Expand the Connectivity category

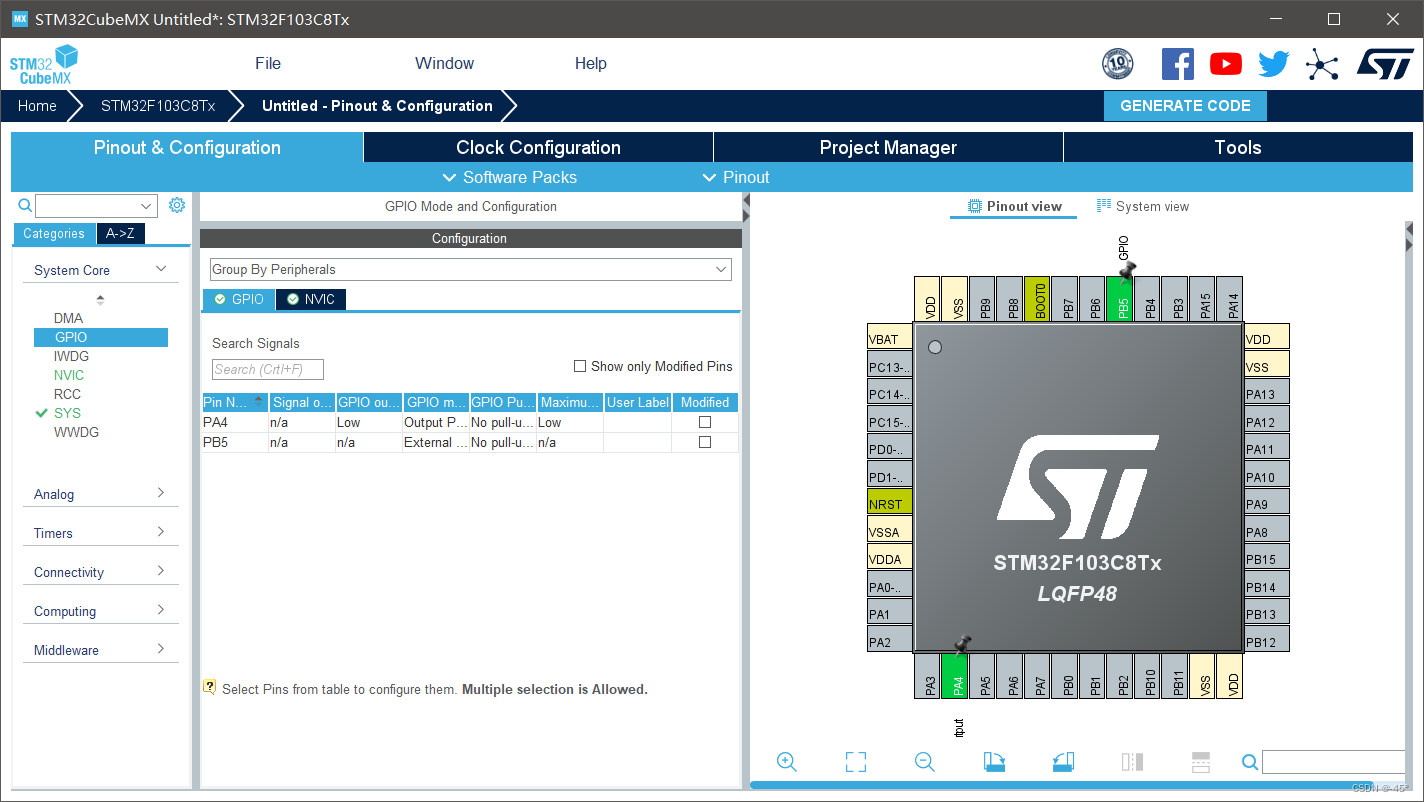pyautogui.click(x=100, y=571)
